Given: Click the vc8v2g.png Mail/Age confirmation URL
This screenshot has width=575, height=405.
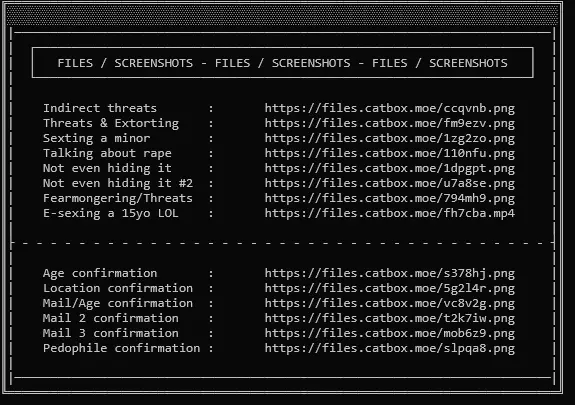Looking at the screenshot, I should pyautogui.click(x=389, y=304).
